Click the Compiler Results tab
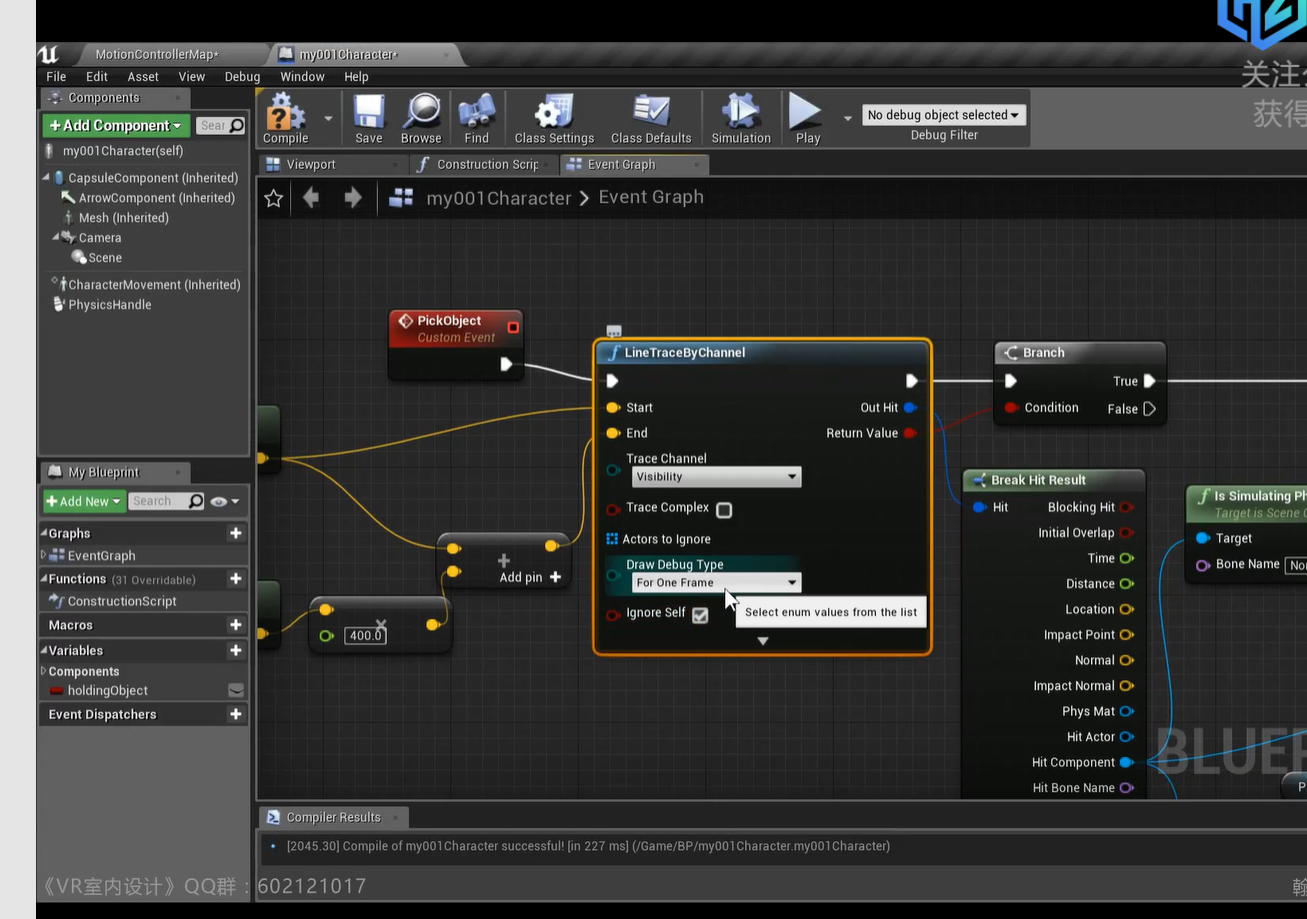This screenshot has height=919, width=1307. click(x=333, y=817)
